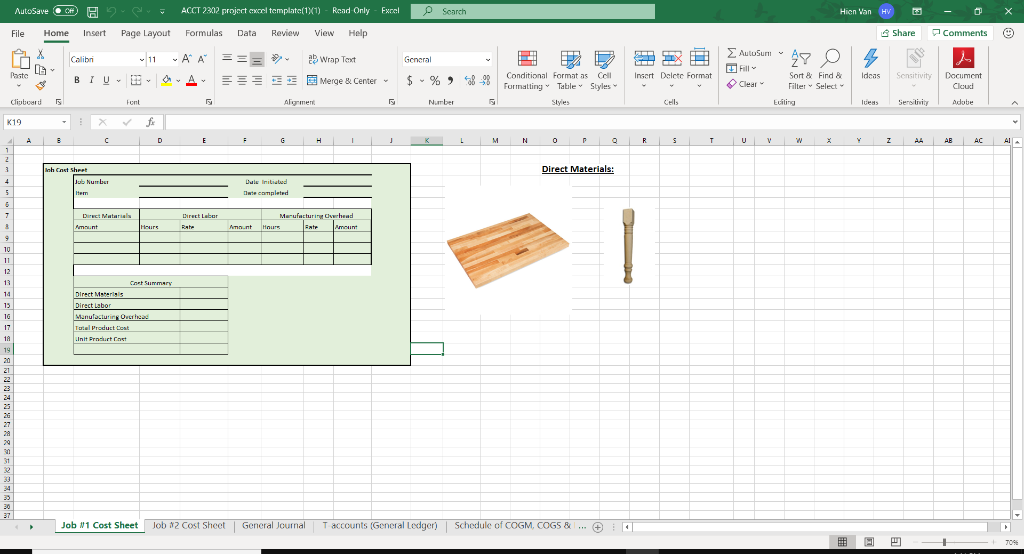Align text to the left
The image size is (1024, 554).
[227, 80]
